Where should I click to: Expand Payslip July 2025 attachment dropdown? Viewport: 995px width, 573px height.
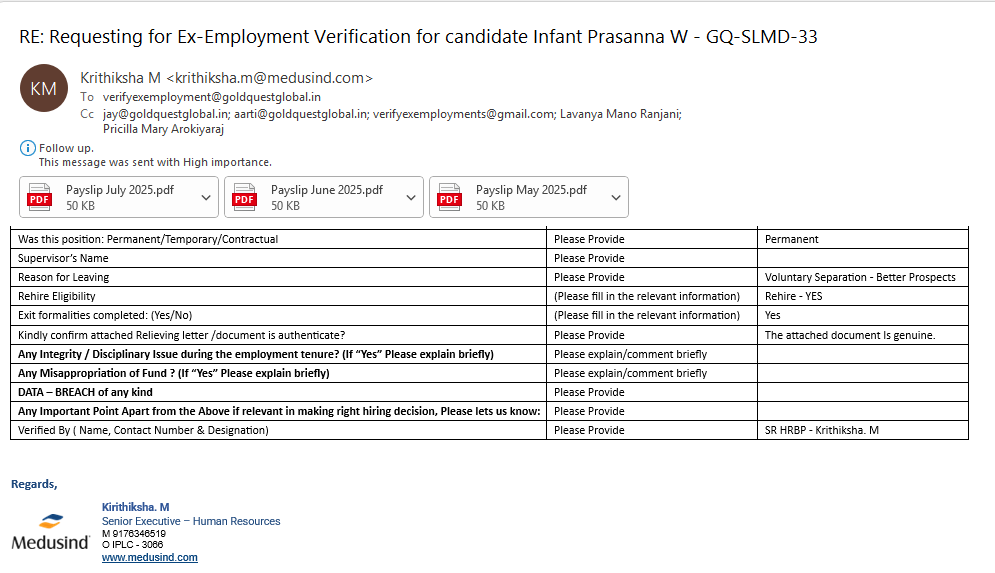coord(206,197)
